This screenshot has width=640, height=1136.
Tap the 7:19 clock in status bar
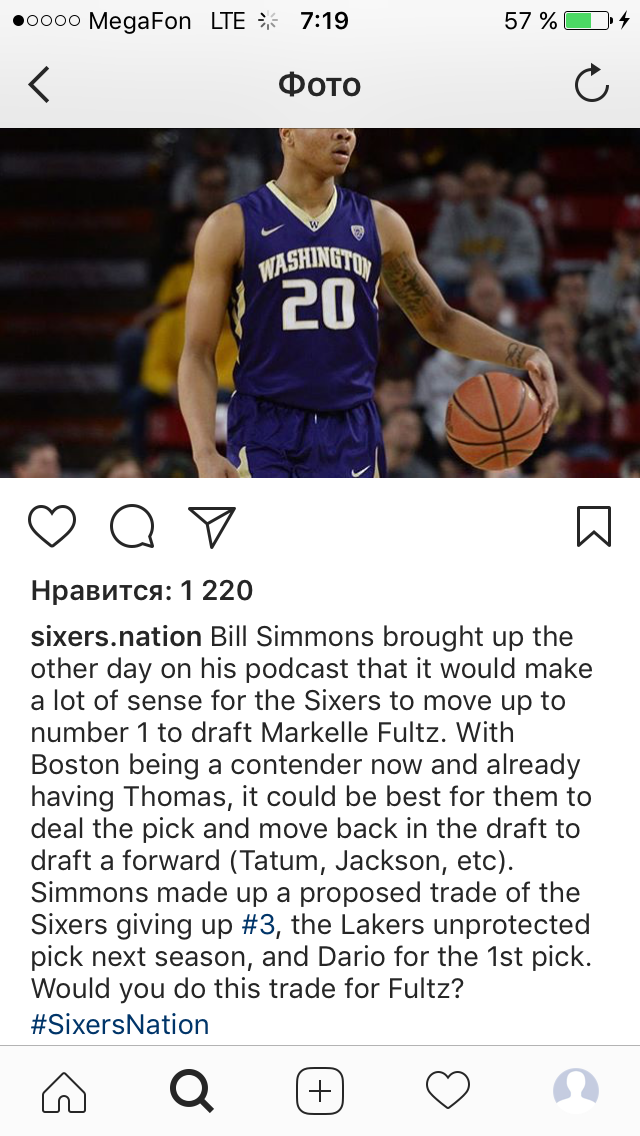(x=324, y=20)
